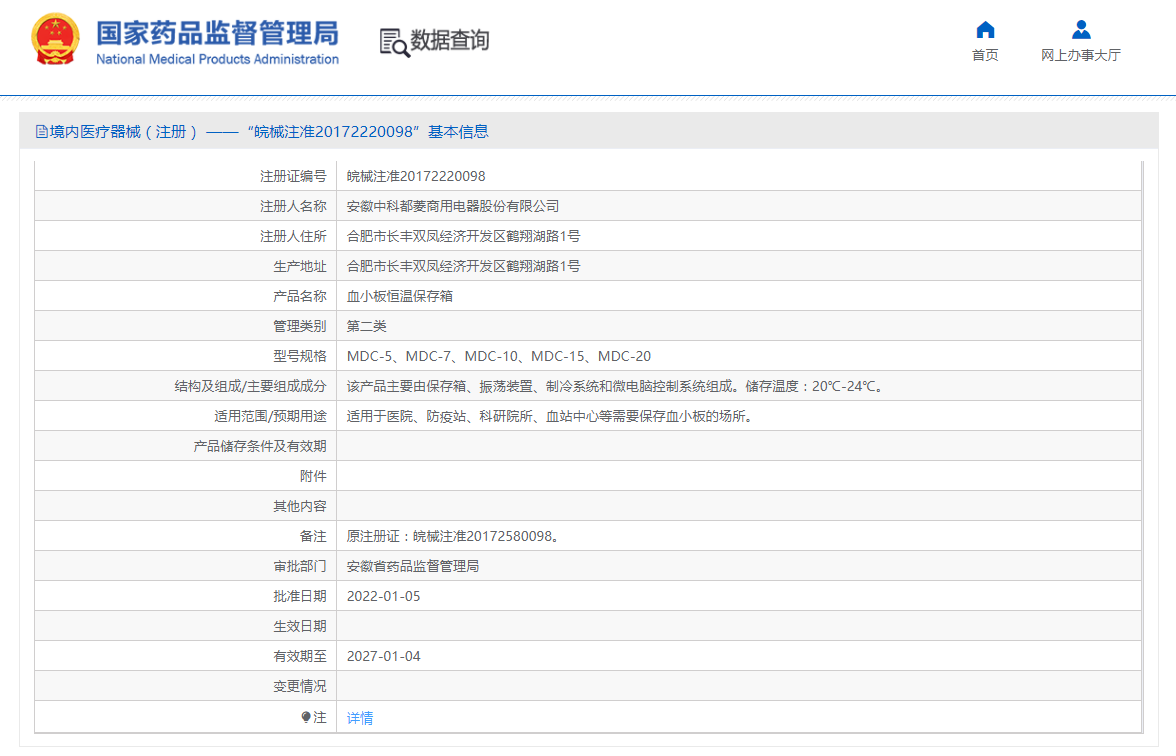This screenshot has height=756, width=1176.
Task: Select the 生产地址 address value
Action: (x=464, y=266)
